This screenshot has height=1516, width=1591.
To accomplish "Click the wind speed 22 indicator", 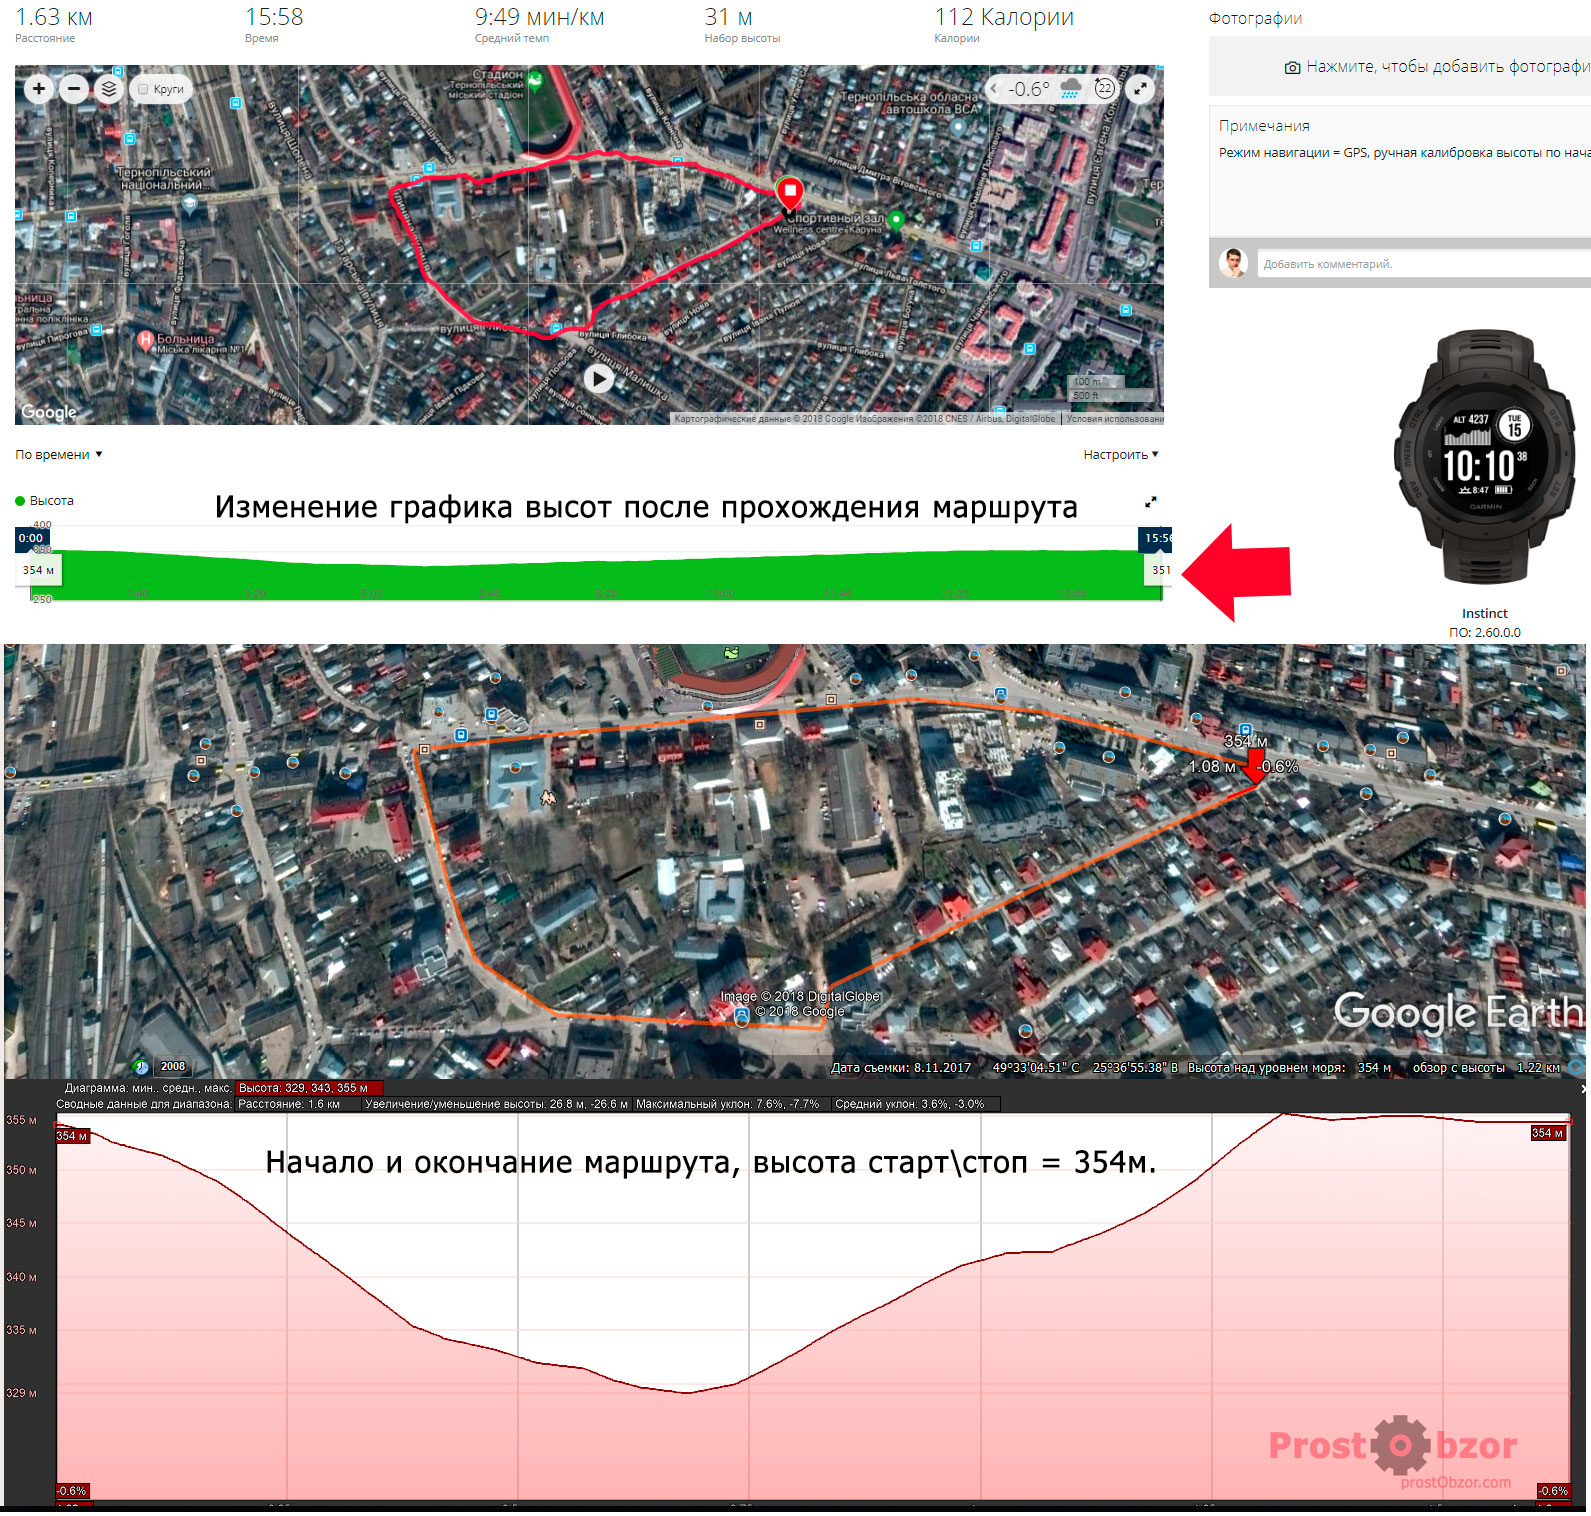I will (x=1104, y=89).
